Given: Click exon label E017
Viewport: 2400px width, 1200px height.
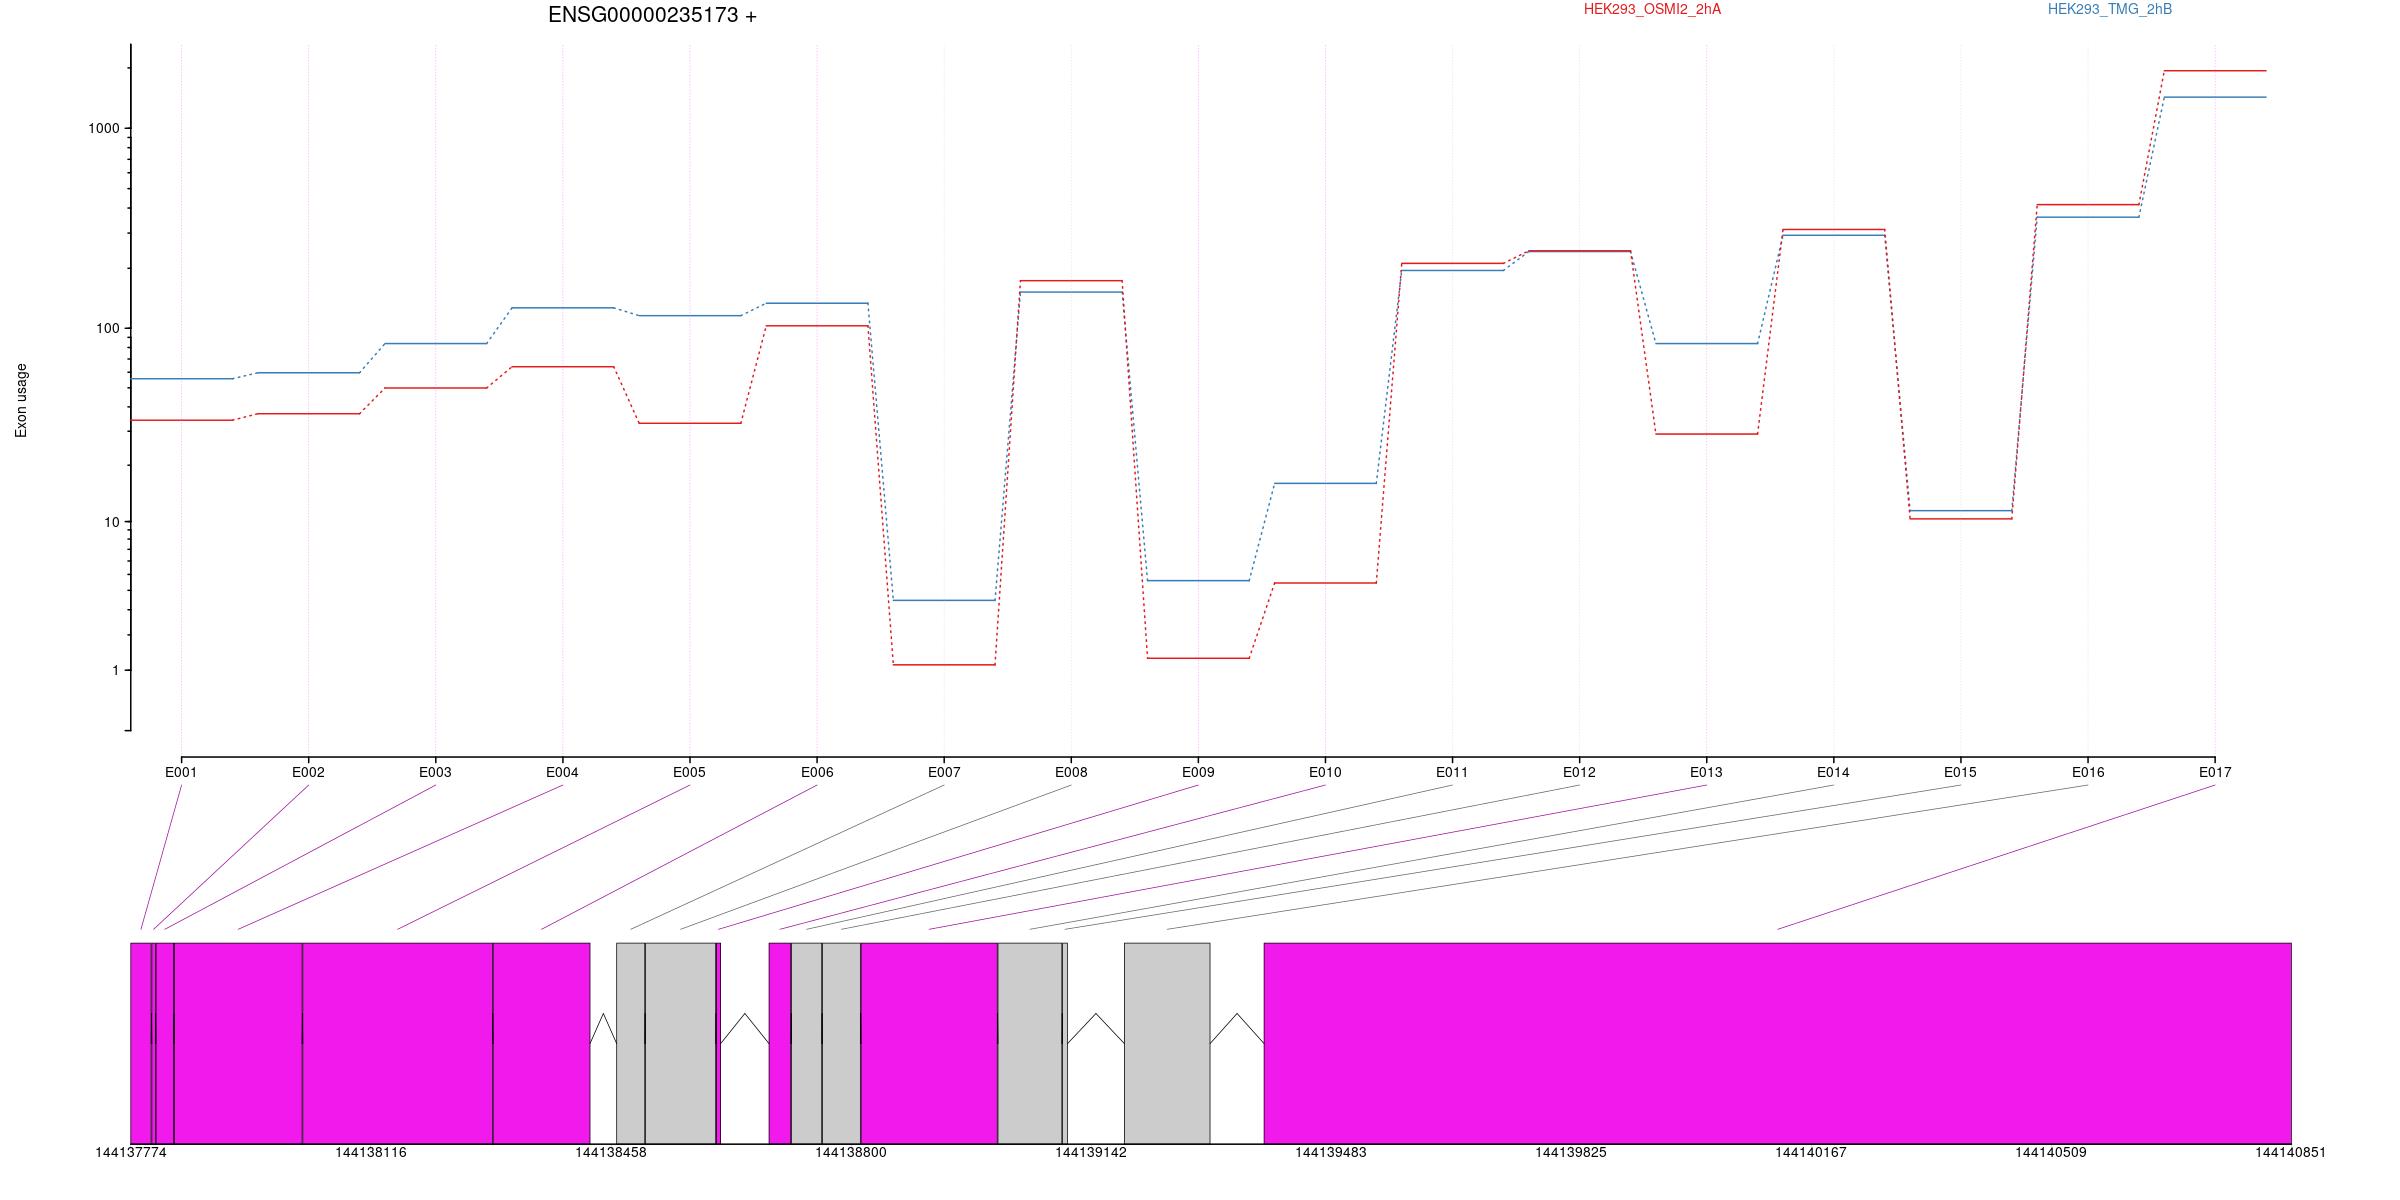Looking at the screenshot, I should 2215,772.
